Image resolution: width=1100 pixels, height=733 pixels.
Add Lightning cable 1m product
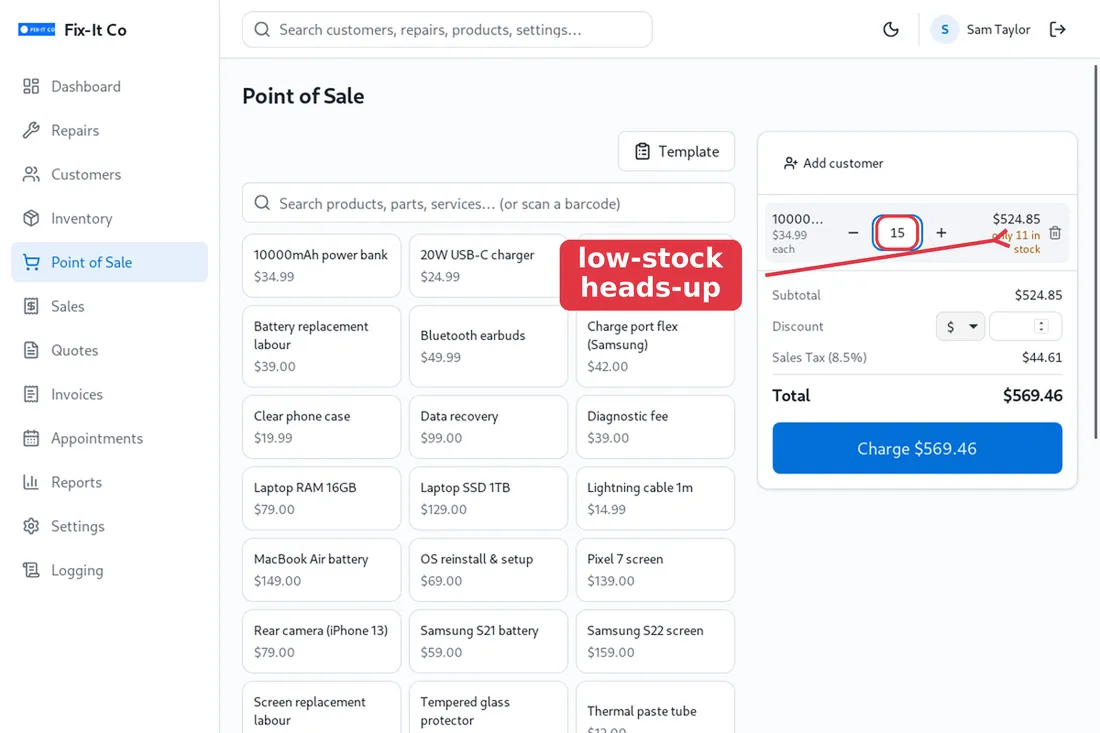click(x=655, y=499)
